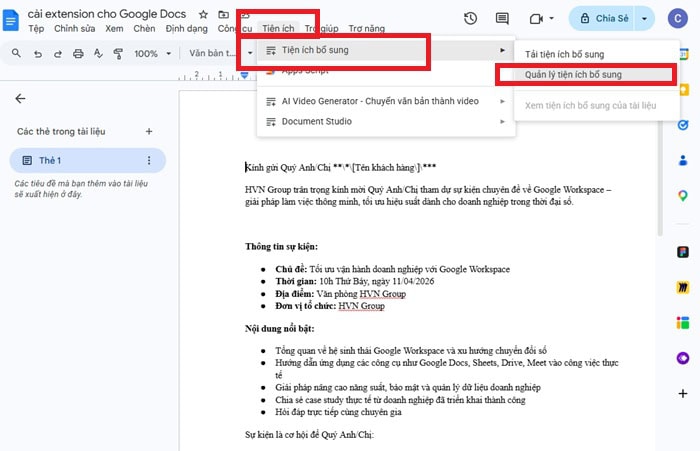This screenshot has width=700, height=451.
Task: Click the star icon beside document title
Action: (204, 15)
